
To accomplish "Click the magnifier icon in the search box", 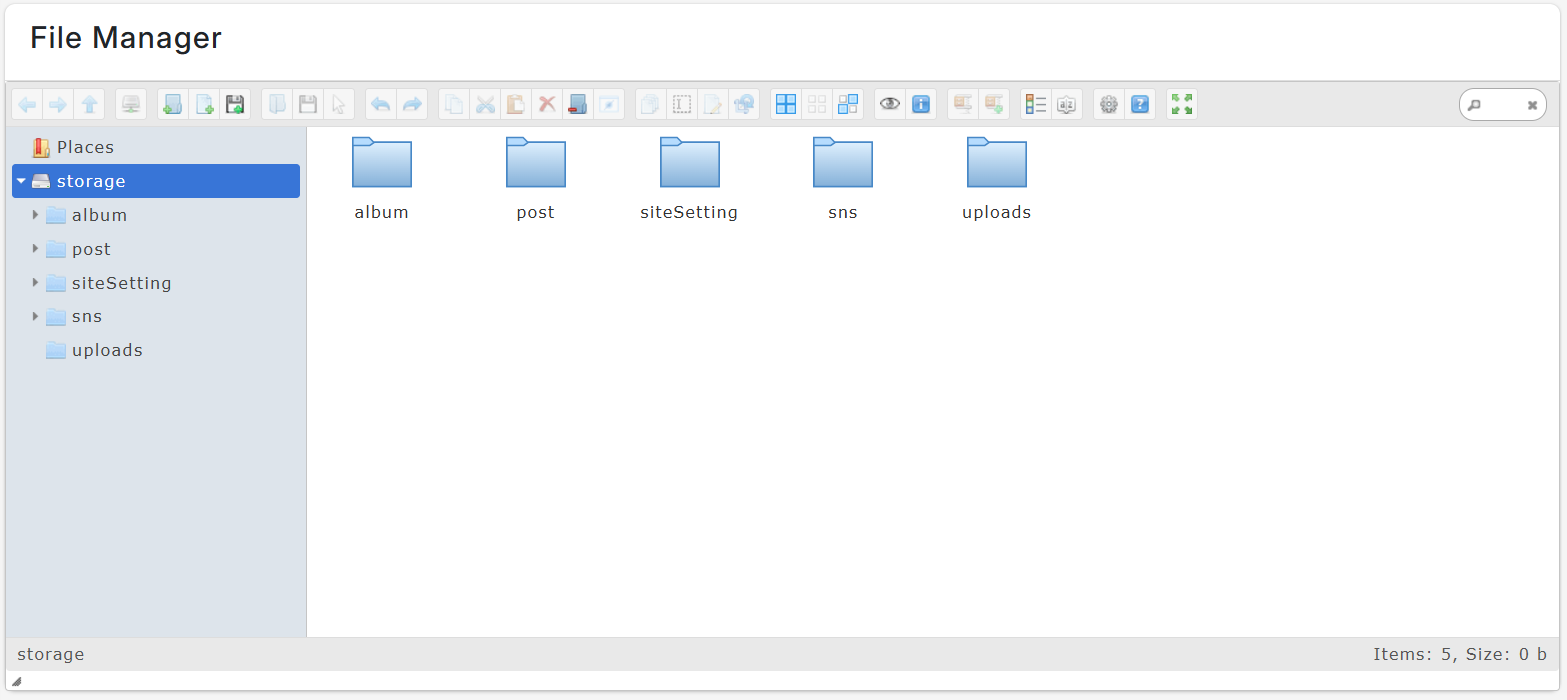I will pos(1474,105).
